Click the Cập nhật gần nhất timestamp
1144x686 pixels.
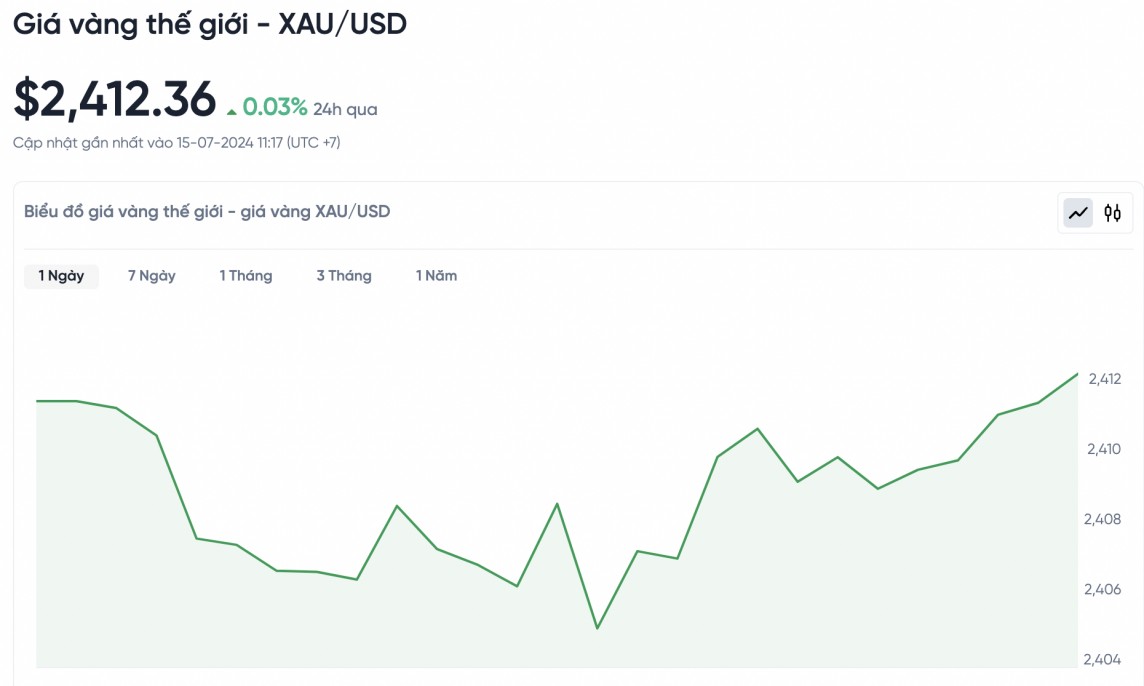(x=177, y=143)
